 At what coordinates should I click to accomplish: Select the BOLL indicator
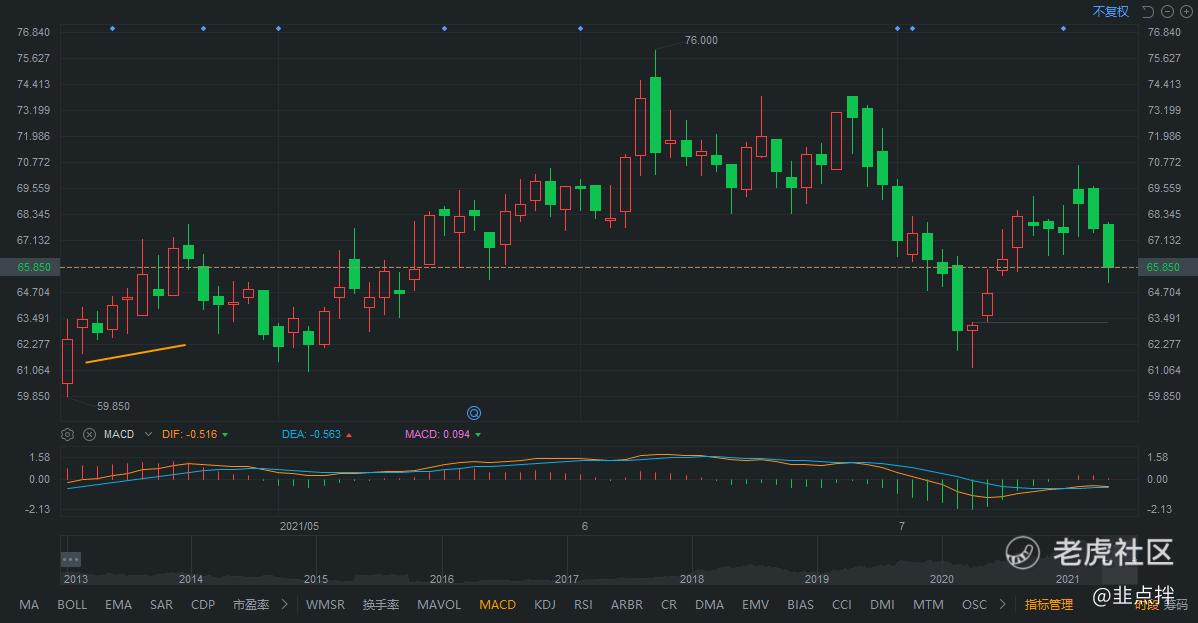pos(72,605)
